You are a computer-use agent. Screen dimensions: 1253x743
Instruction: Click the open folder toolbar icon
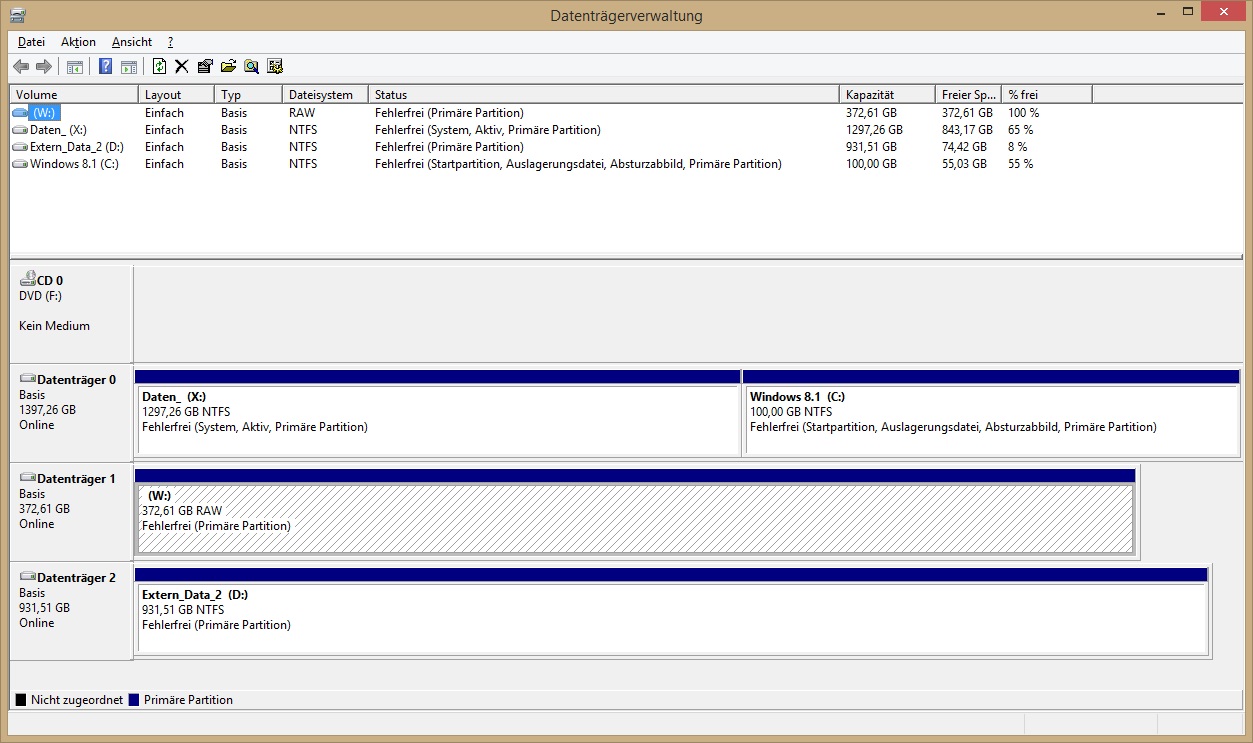pos(228,67)
